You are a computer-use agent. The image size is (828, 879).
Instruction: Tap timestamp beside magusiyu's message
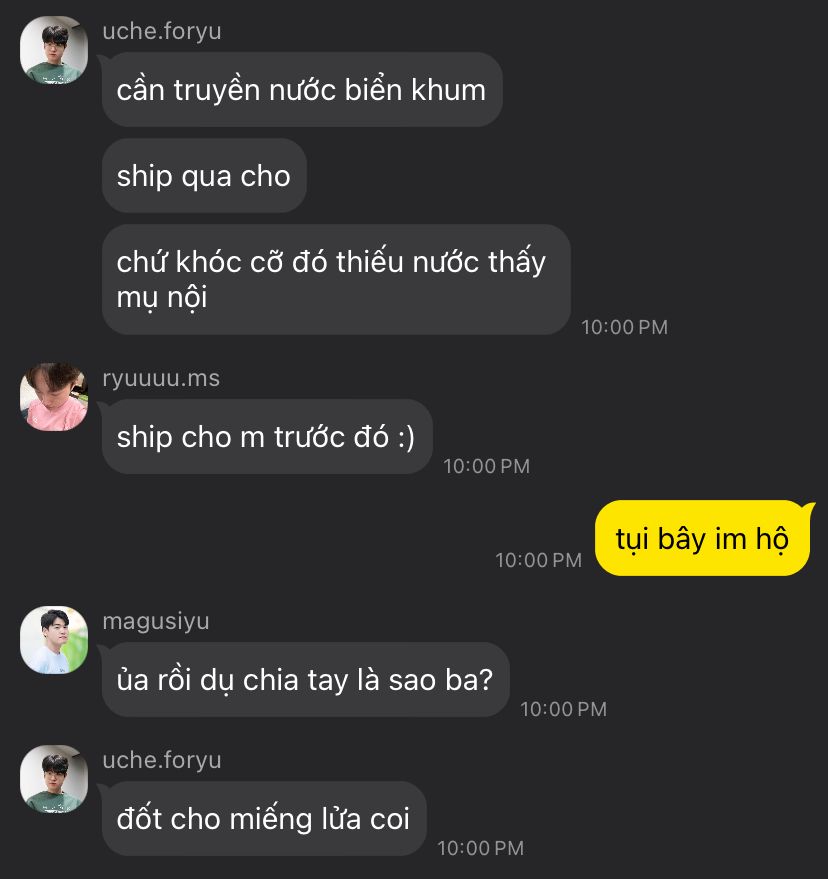coord(563,709)
